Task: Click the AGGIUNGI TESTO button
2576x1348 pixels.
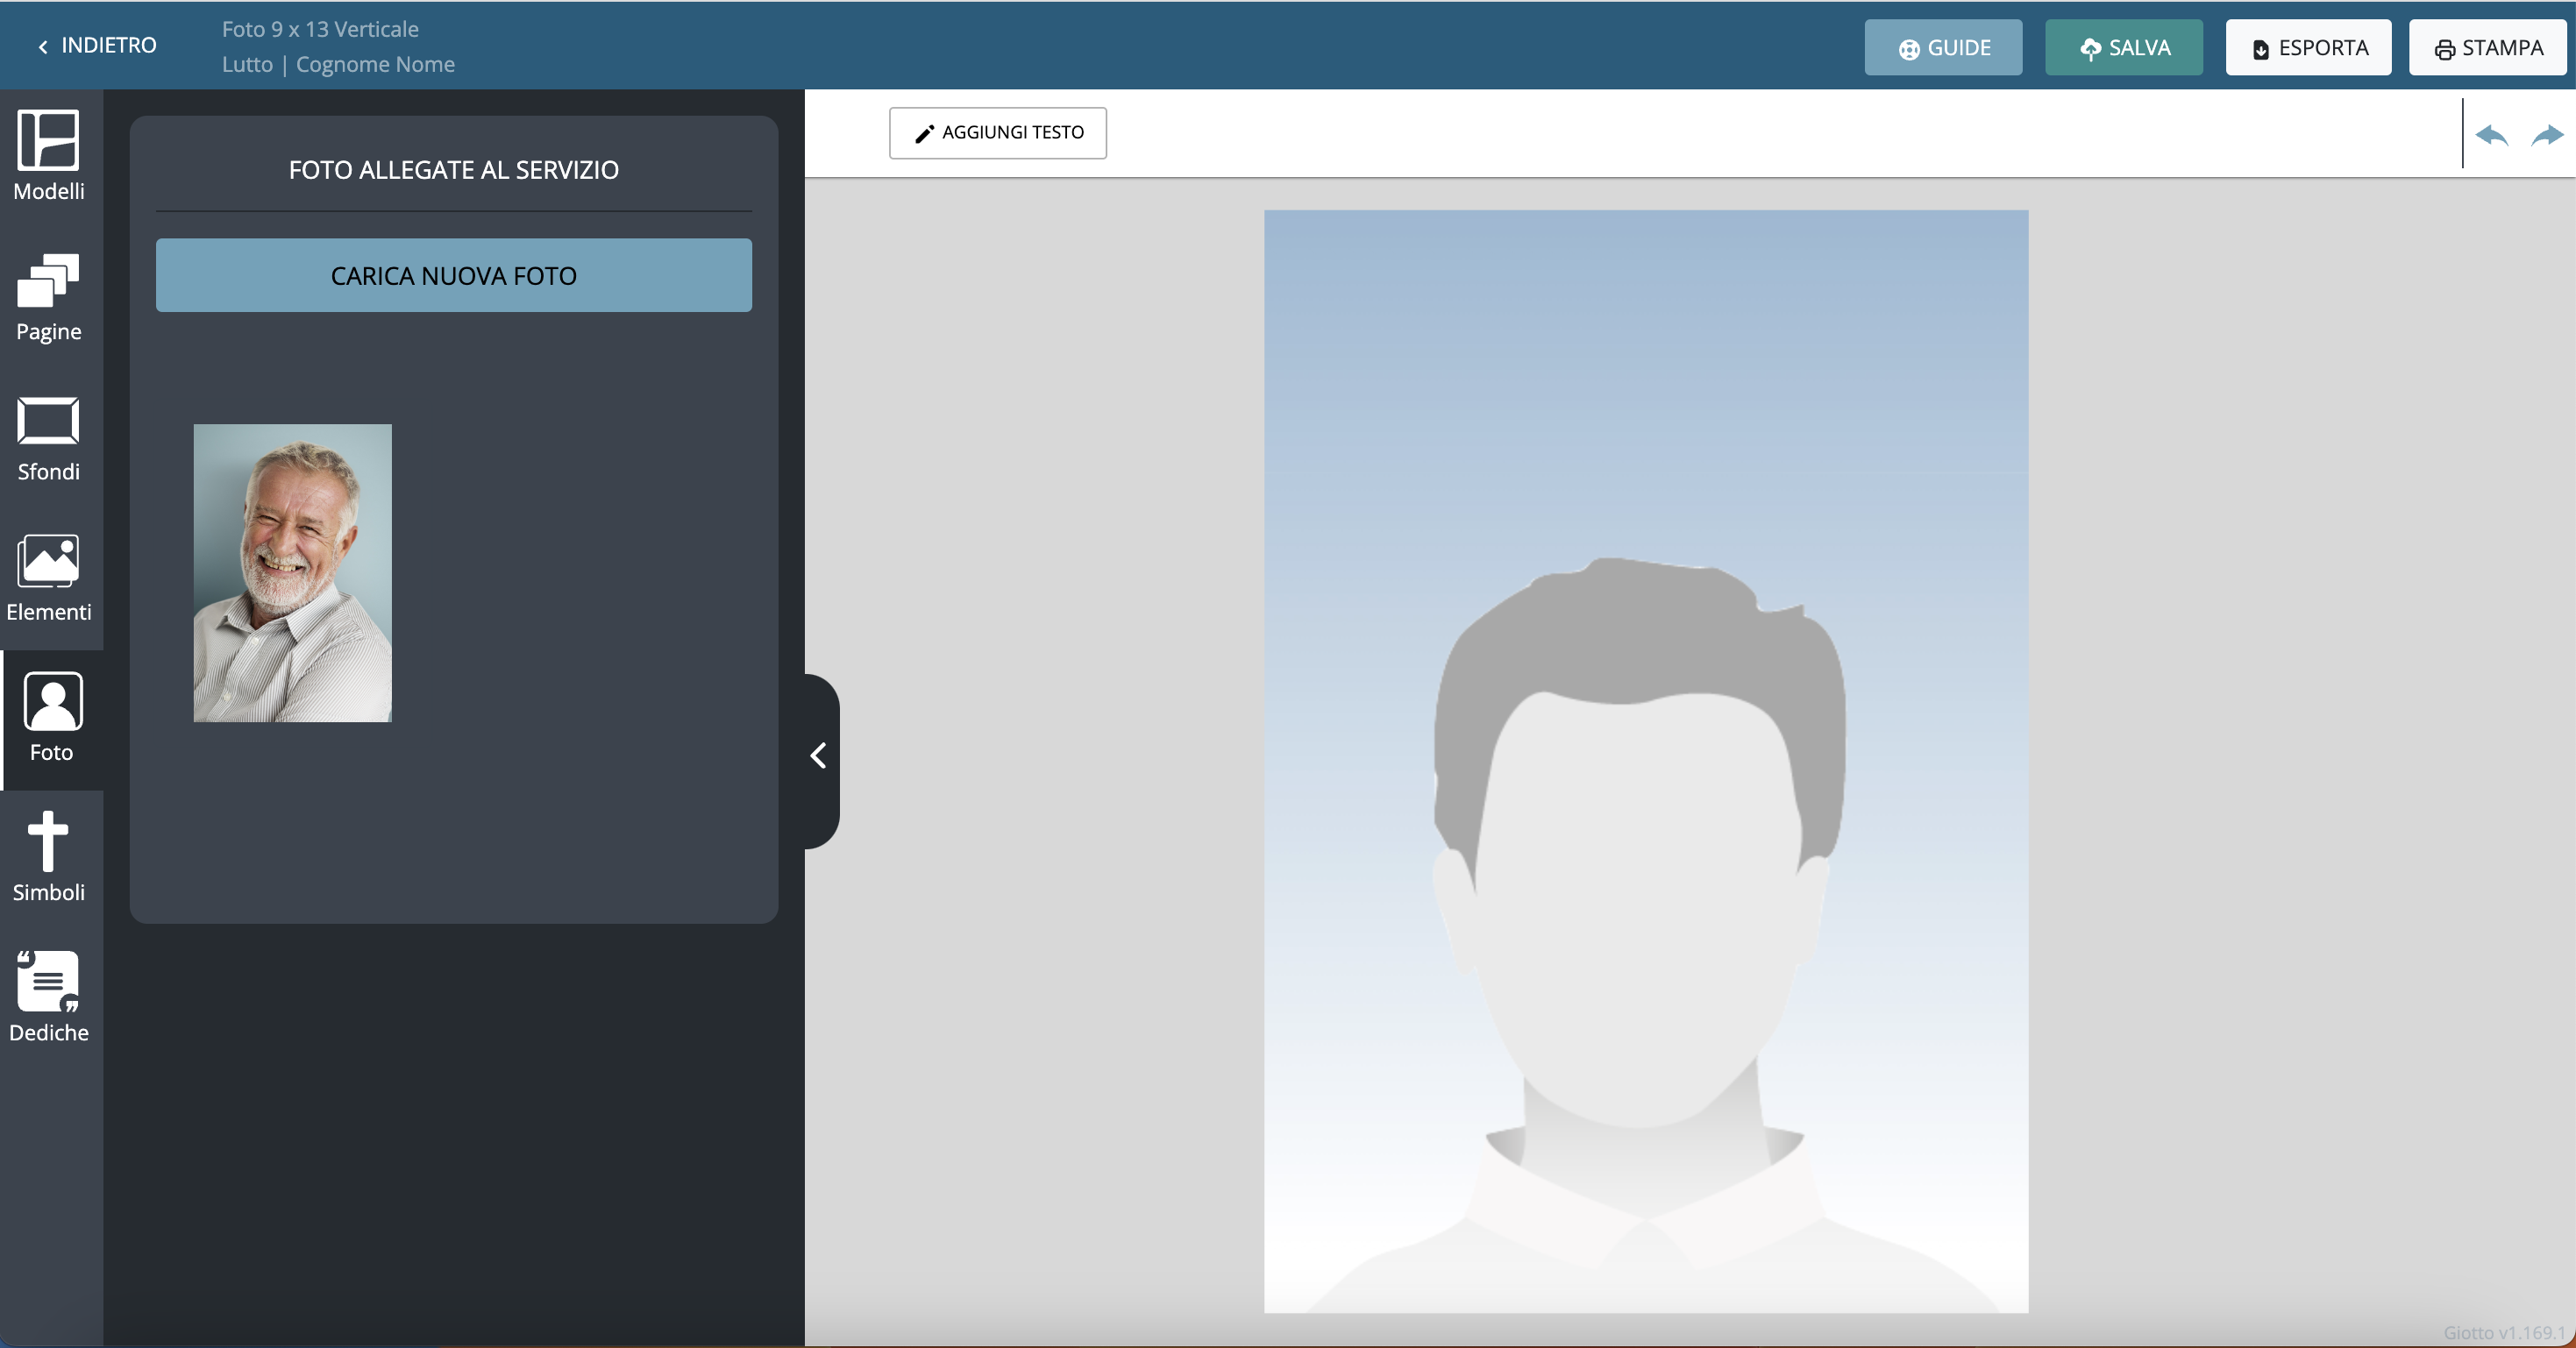Action: (x=997, y=132)
